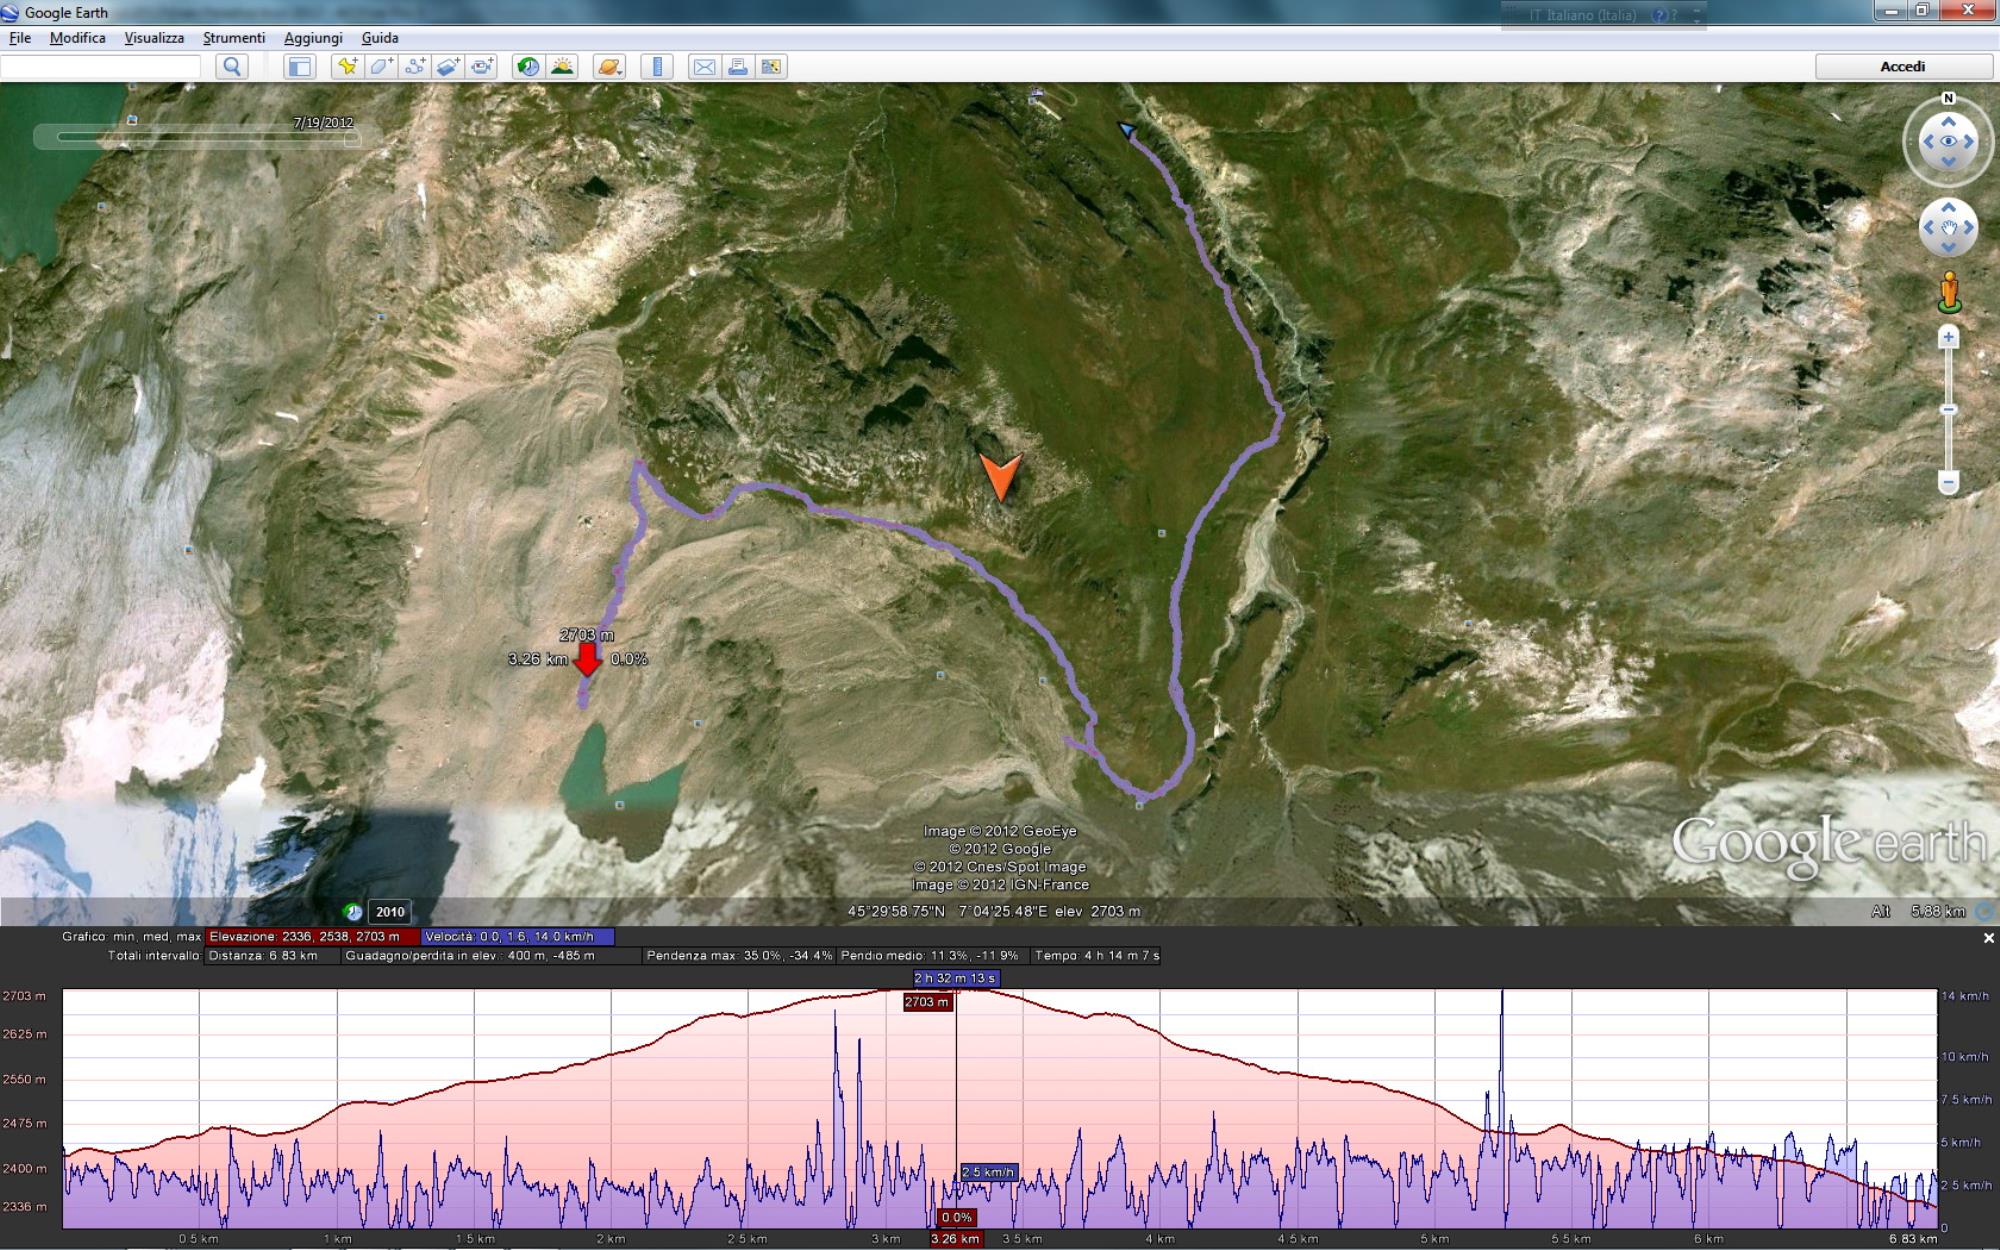Open the File menu
This screenshot has width=2000, height=1250.
coord(20,38)
